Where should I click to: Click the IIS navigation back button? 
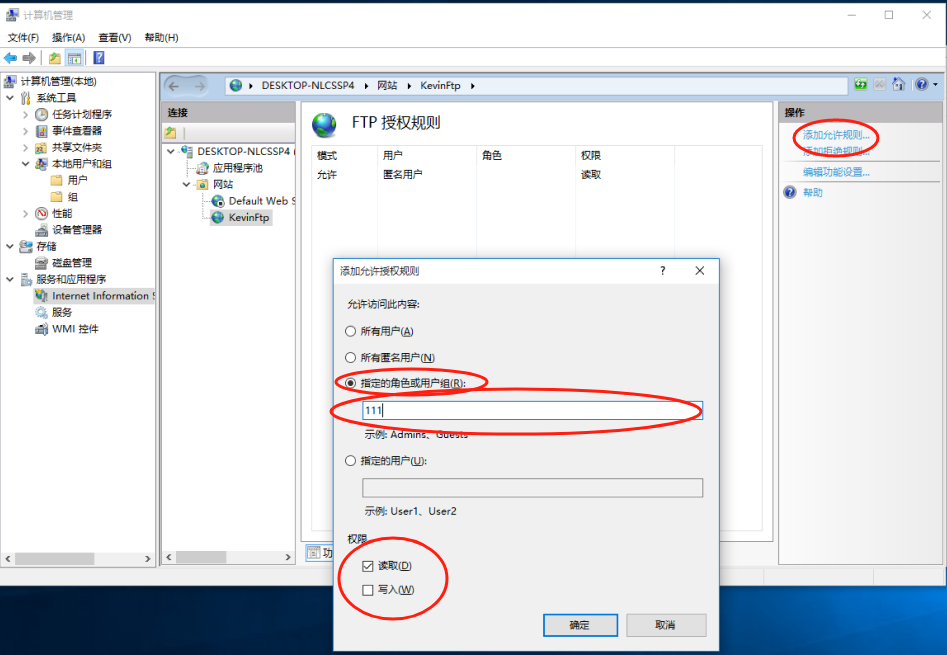pos(175,86)
